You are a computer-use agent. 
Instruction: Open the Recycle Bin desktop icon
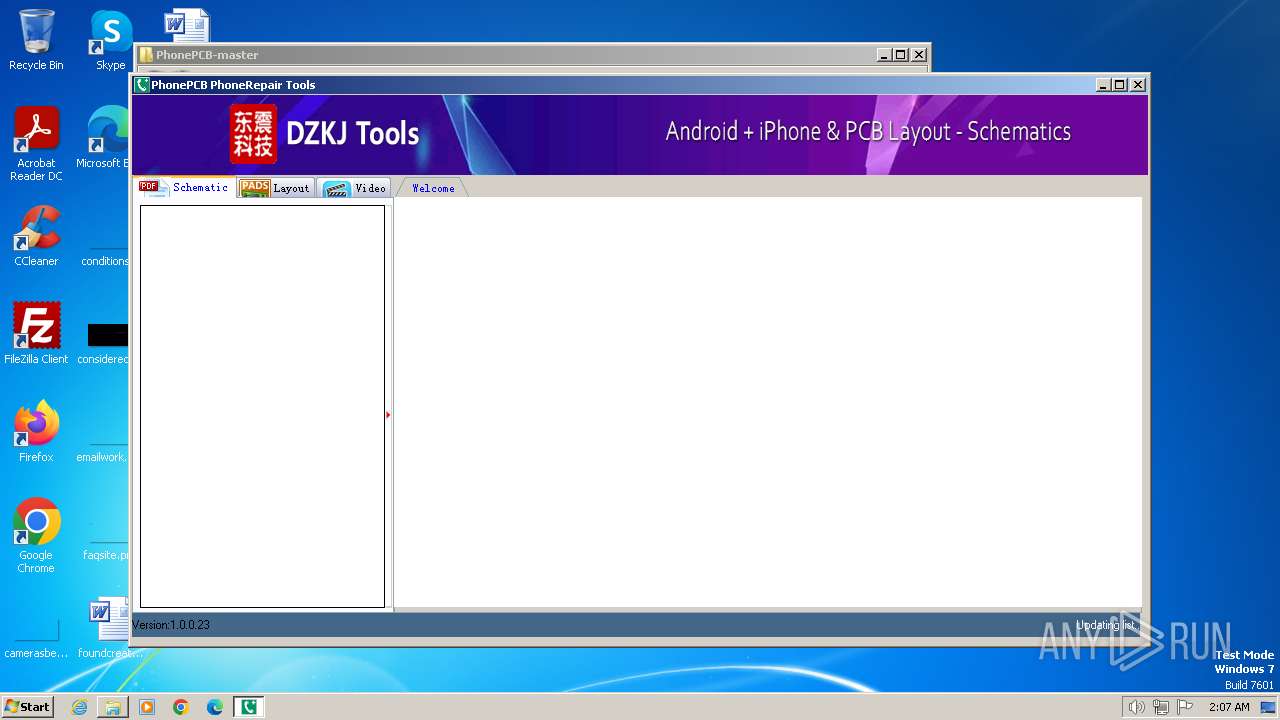pos(36,40)
